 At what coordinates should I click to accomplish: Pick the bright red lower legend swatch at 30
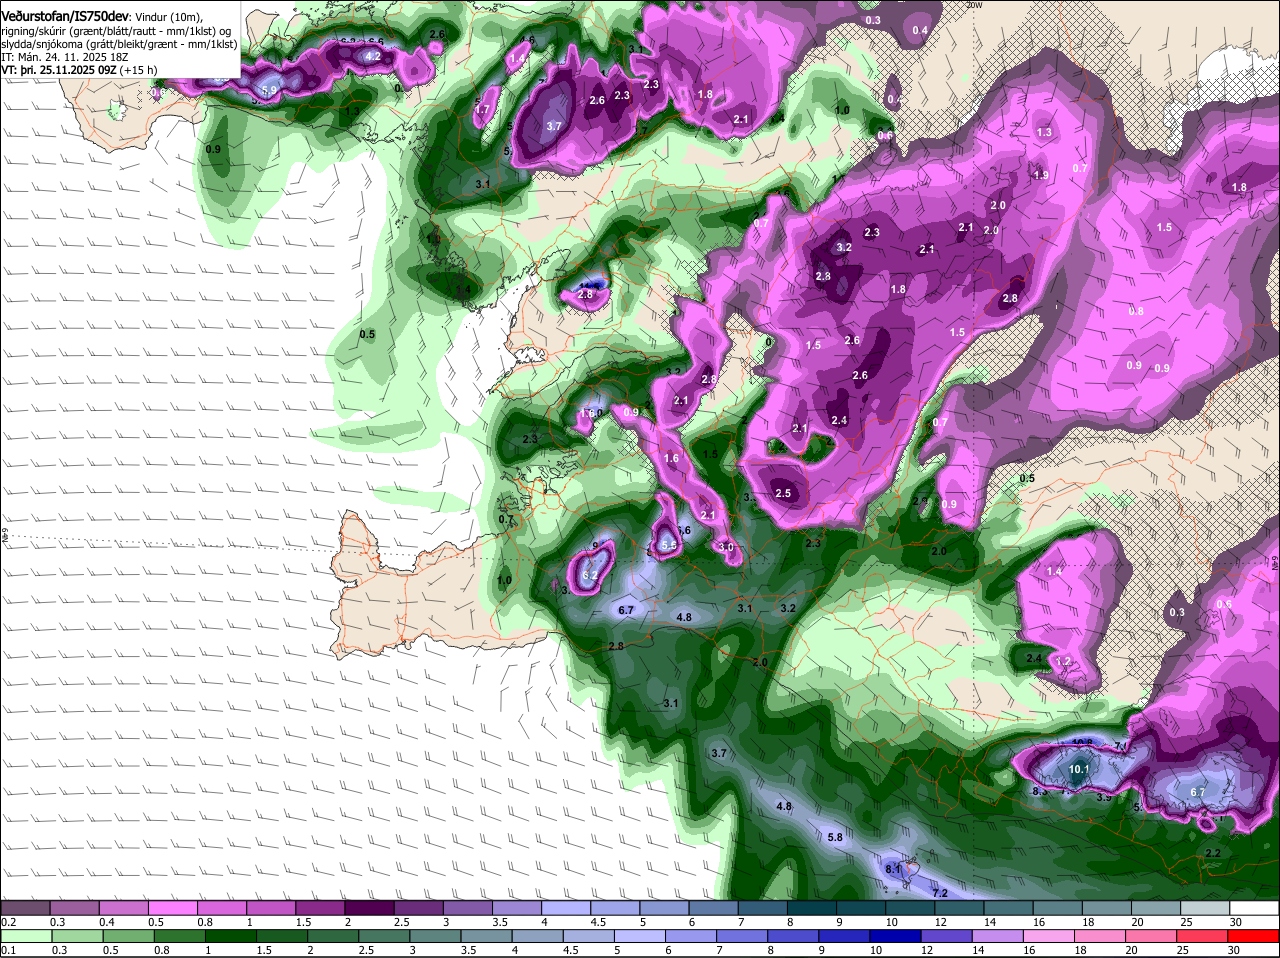1256,936
